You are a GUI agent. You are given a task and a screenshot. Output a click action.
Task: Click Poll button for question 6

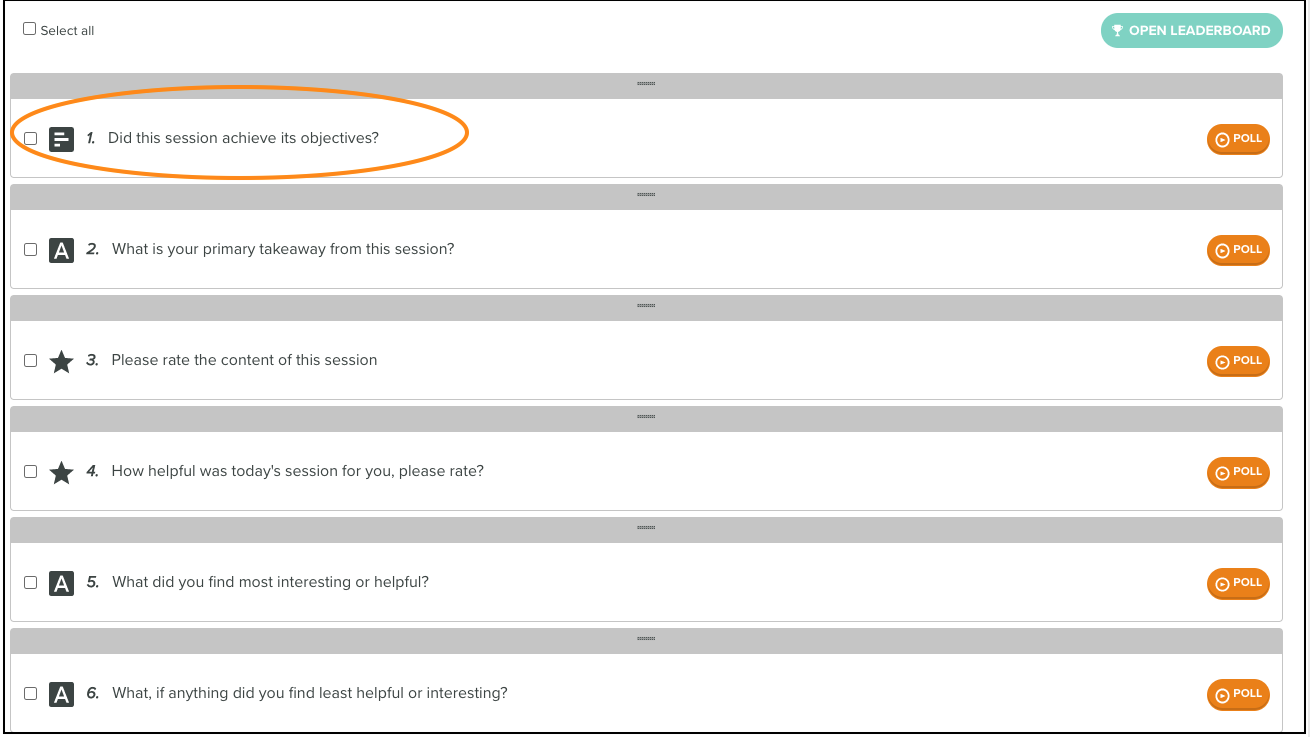1238,694
